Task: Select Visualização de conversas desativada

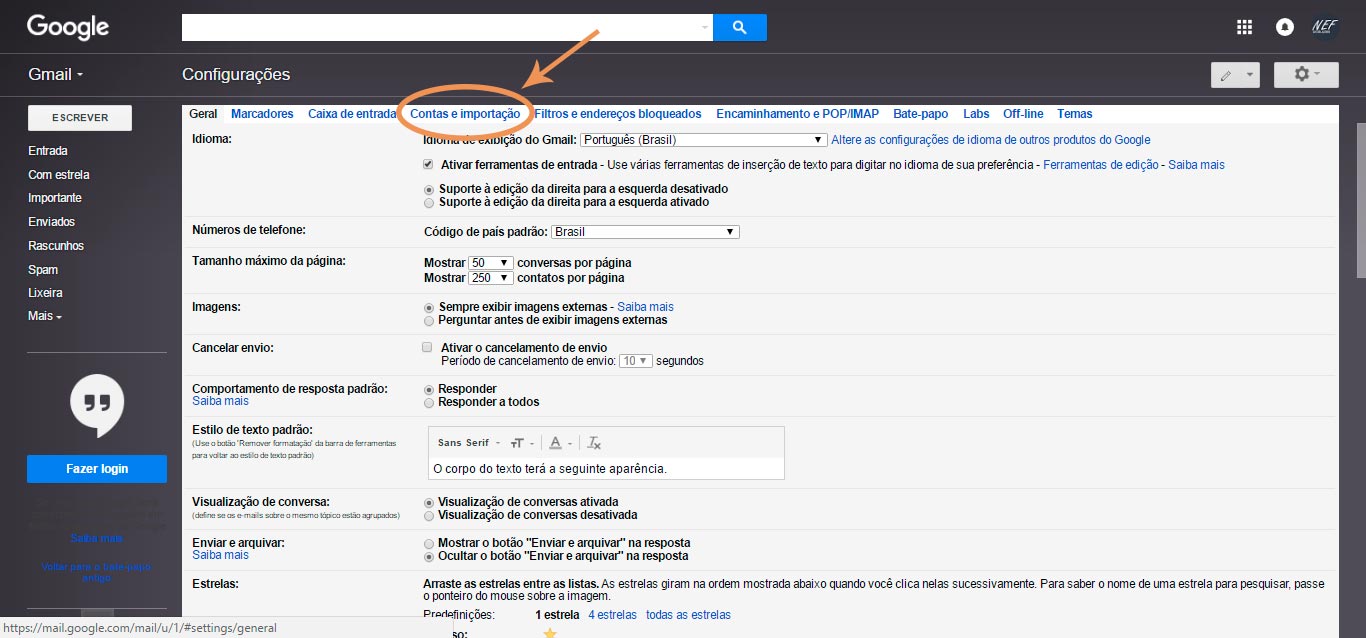Action: [429, 515]
